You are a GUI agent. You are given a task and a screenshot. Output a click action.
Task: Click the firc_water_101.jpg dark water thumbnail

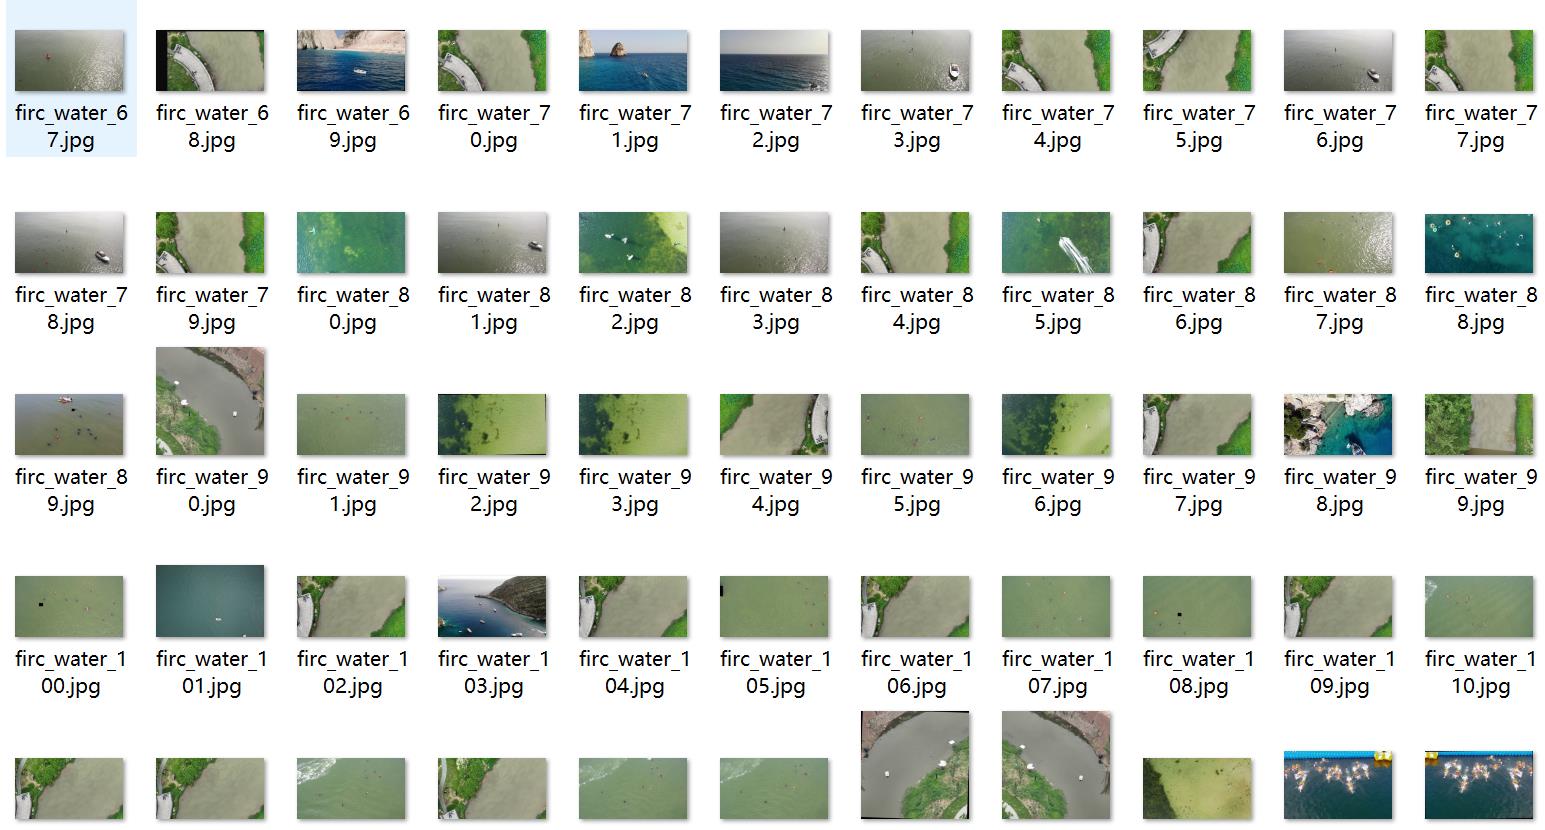(x=210, y=602)
